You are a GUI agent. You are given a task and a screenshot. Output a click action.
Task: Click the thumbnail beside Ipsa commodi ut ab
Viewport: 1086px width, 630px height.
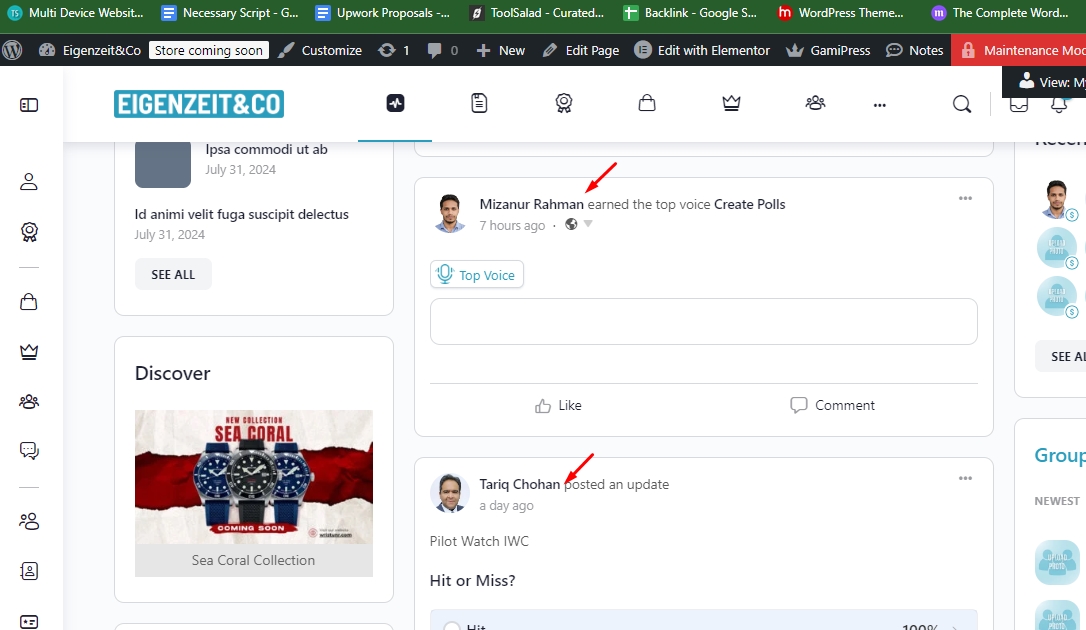click(163, 165)
